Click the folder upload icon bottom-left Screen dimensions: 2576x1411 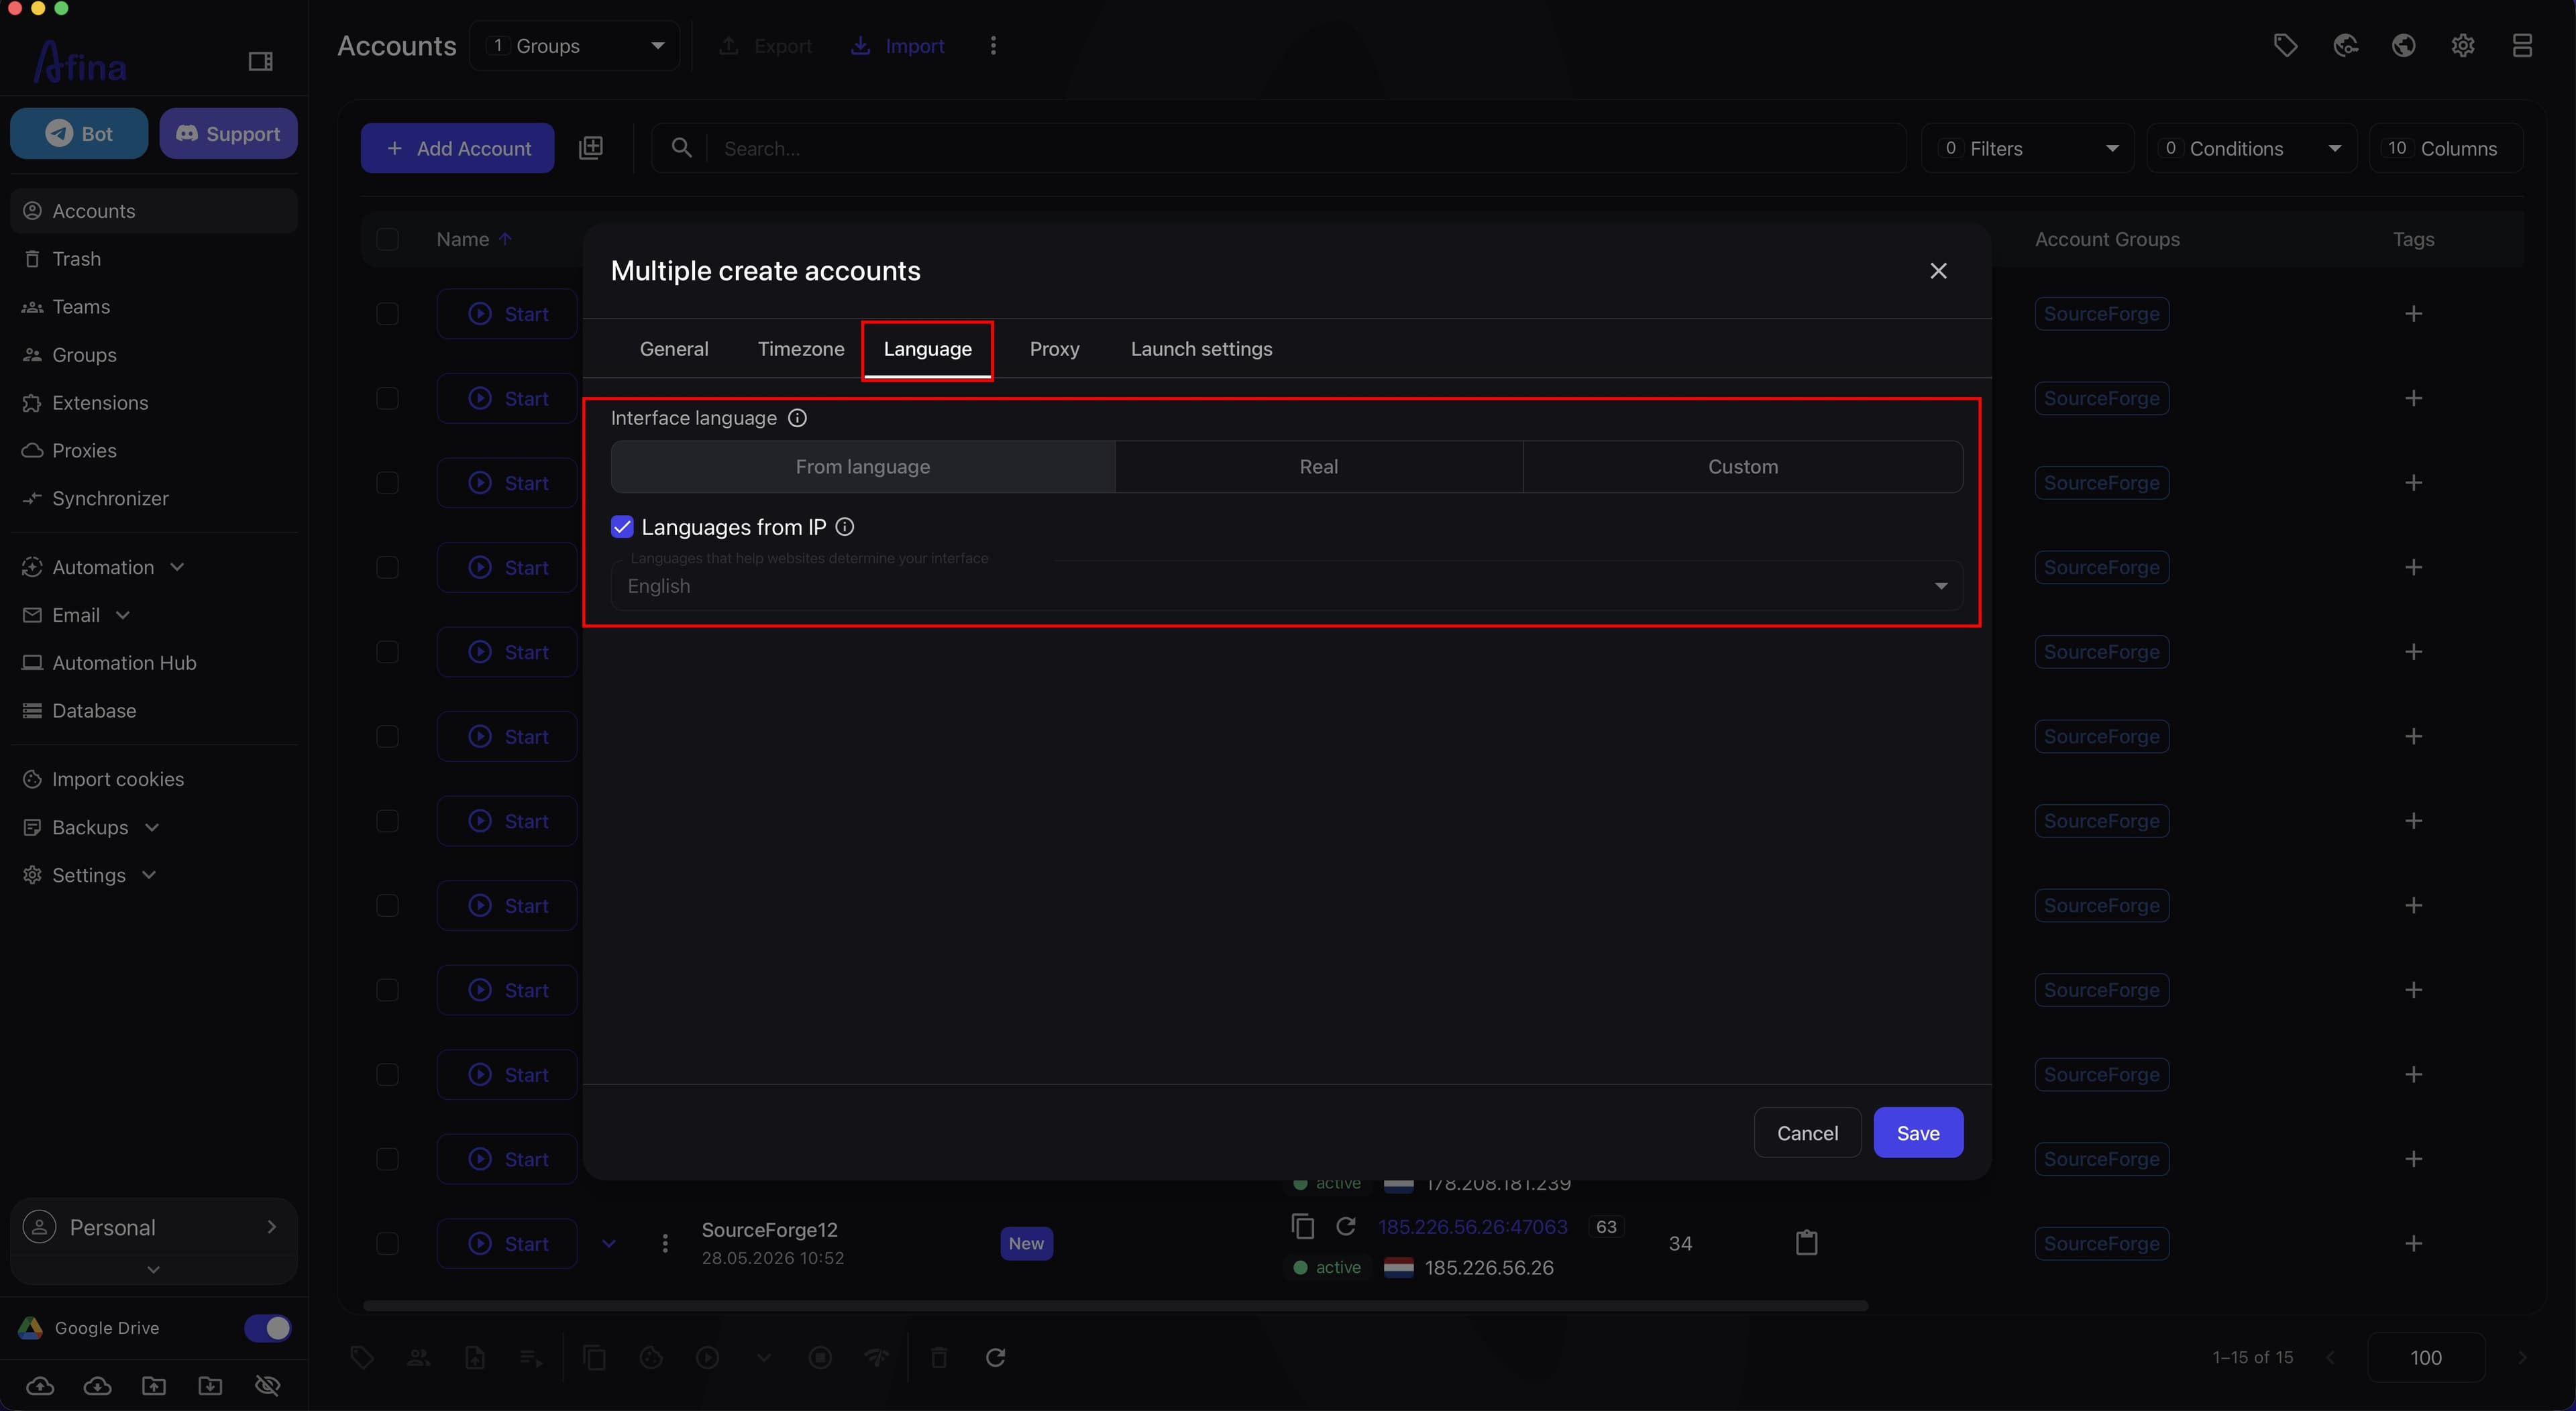click(x=154, y=1385)
